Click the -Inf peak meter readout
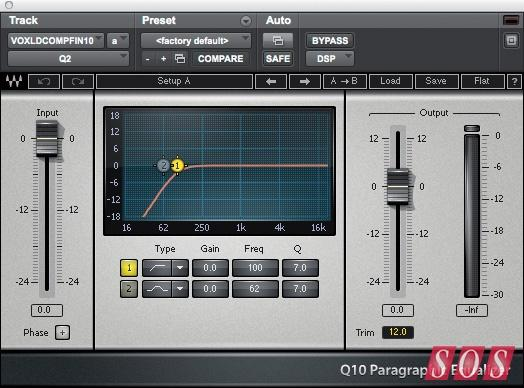The height and width of the screenshot is (388, 524). click(472, 310)
